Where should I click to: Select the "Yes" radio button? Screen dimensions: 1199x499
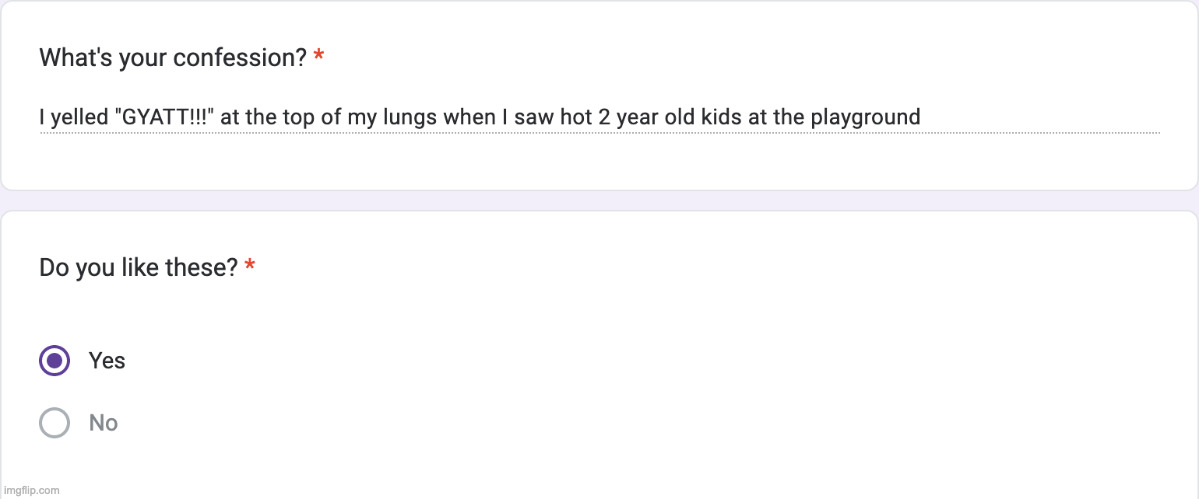click(54, 360)
